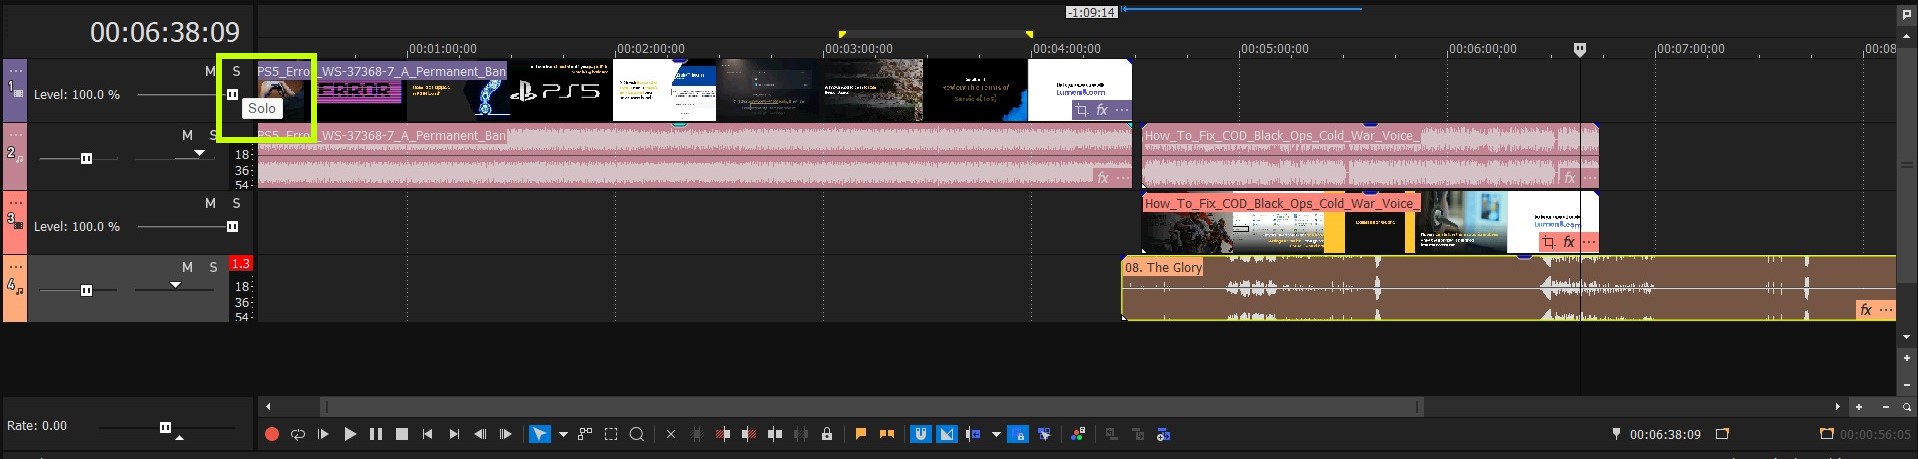Toggle Automatic Crossfades button
Screen dimensions: 1918x459
point(946,434)
